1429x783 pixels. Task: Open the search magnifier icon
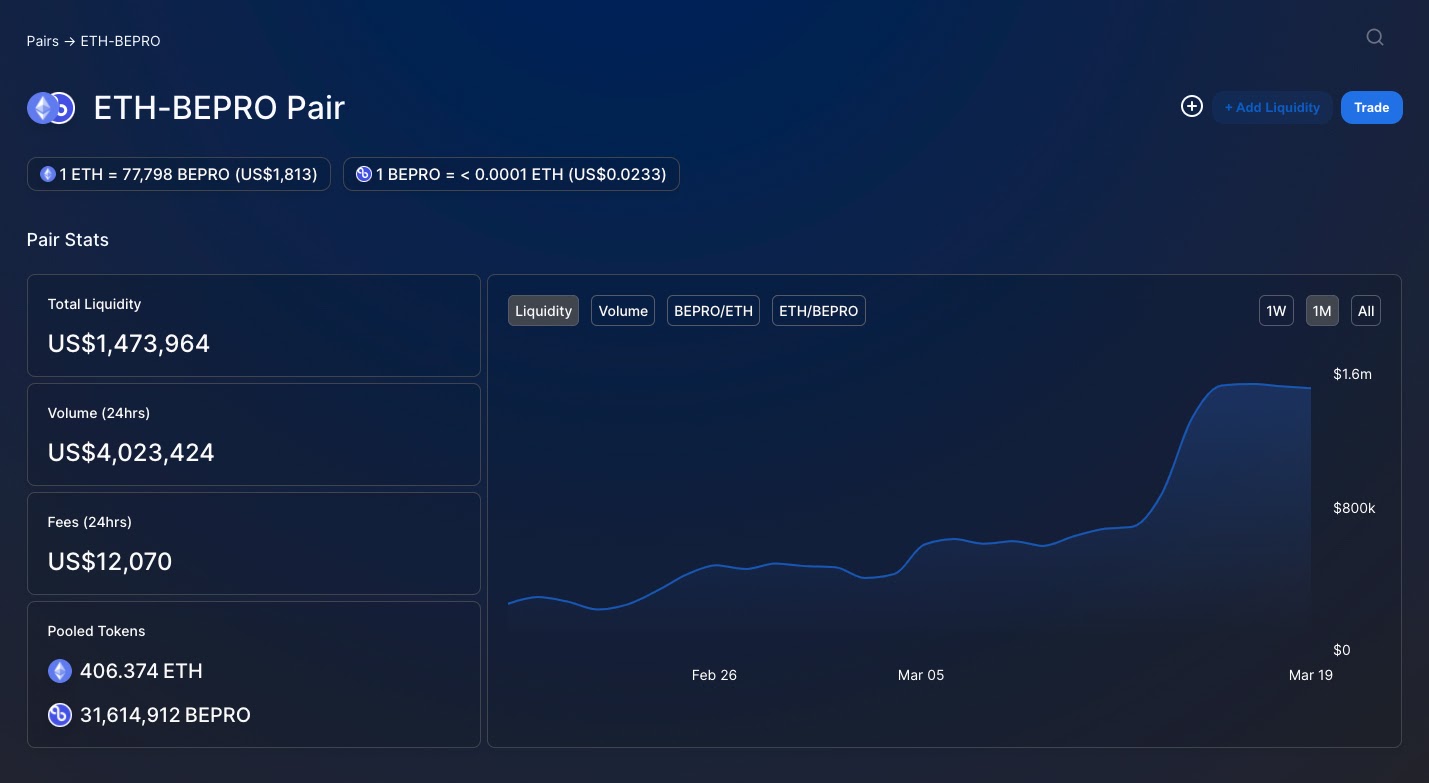pyautogui.click(x=1375, y=38)
